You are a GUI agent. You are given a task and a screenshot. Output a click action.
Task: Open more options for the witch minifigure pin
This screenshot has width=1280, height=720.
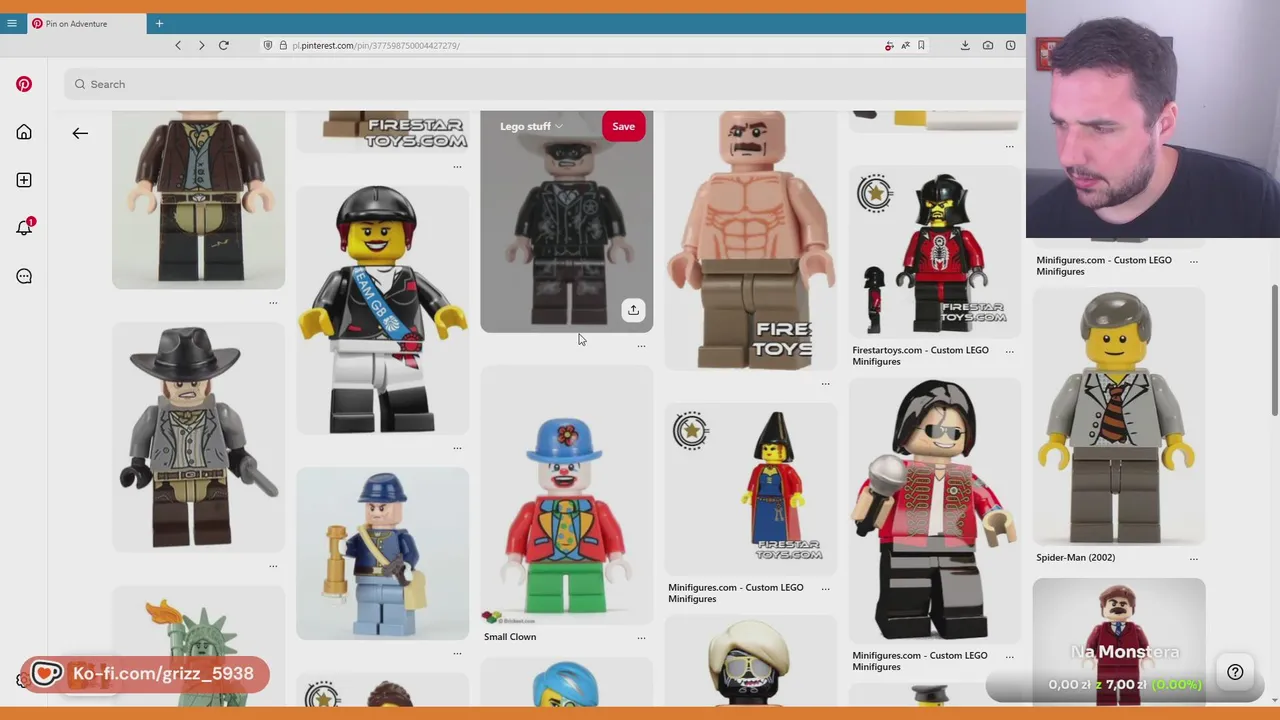tap(825, 588)
